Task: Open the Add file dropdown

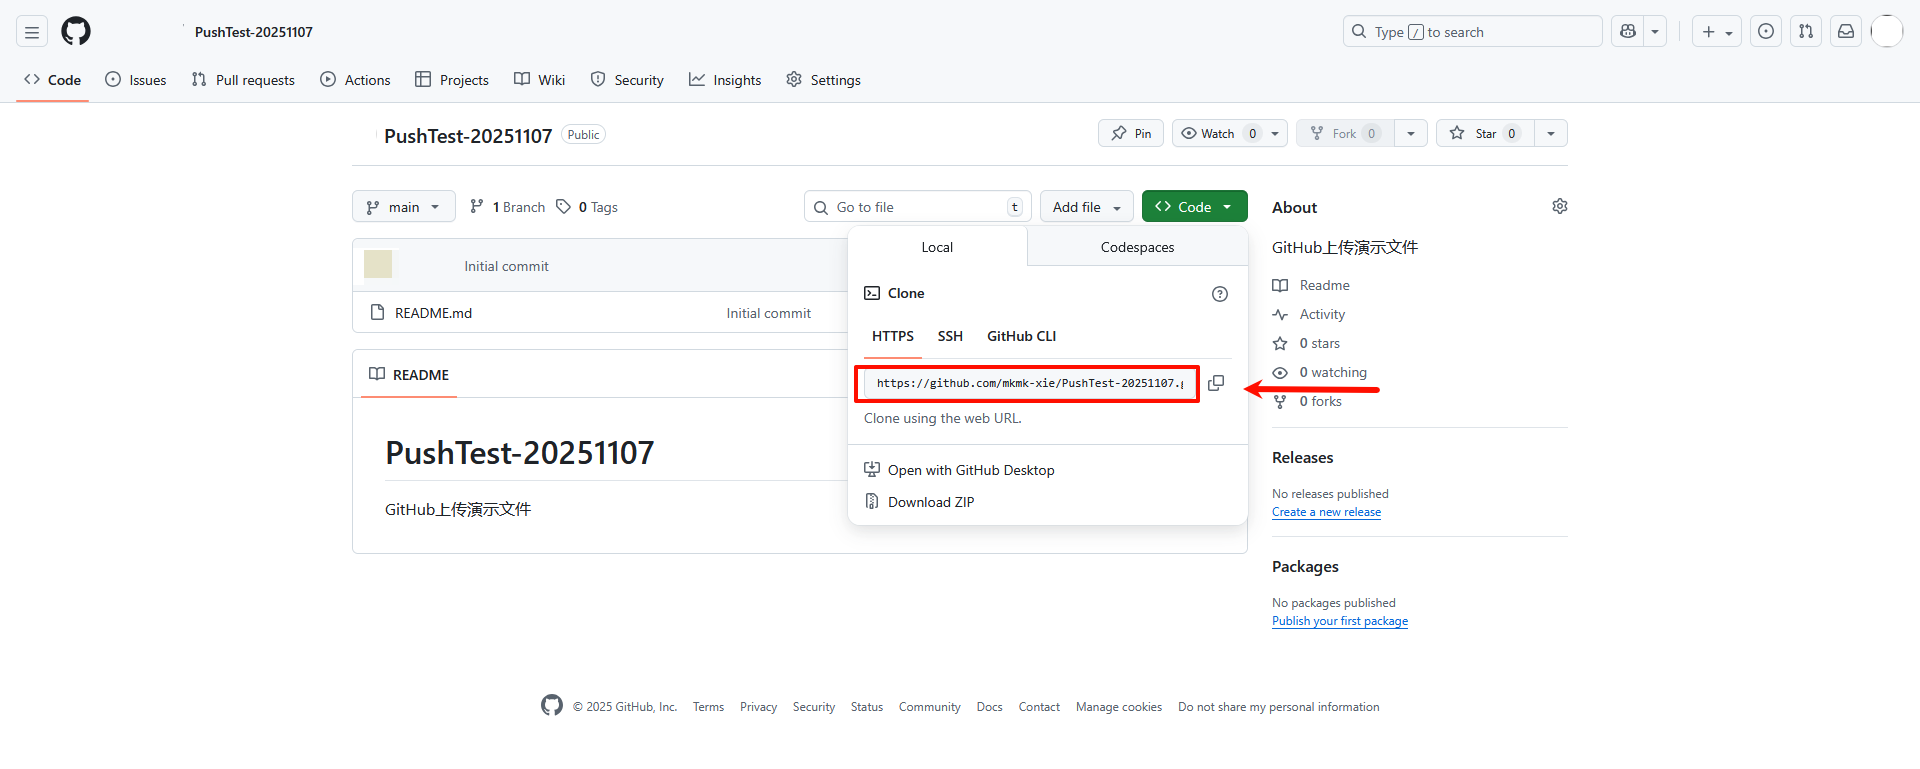Action: (1087, 207)
